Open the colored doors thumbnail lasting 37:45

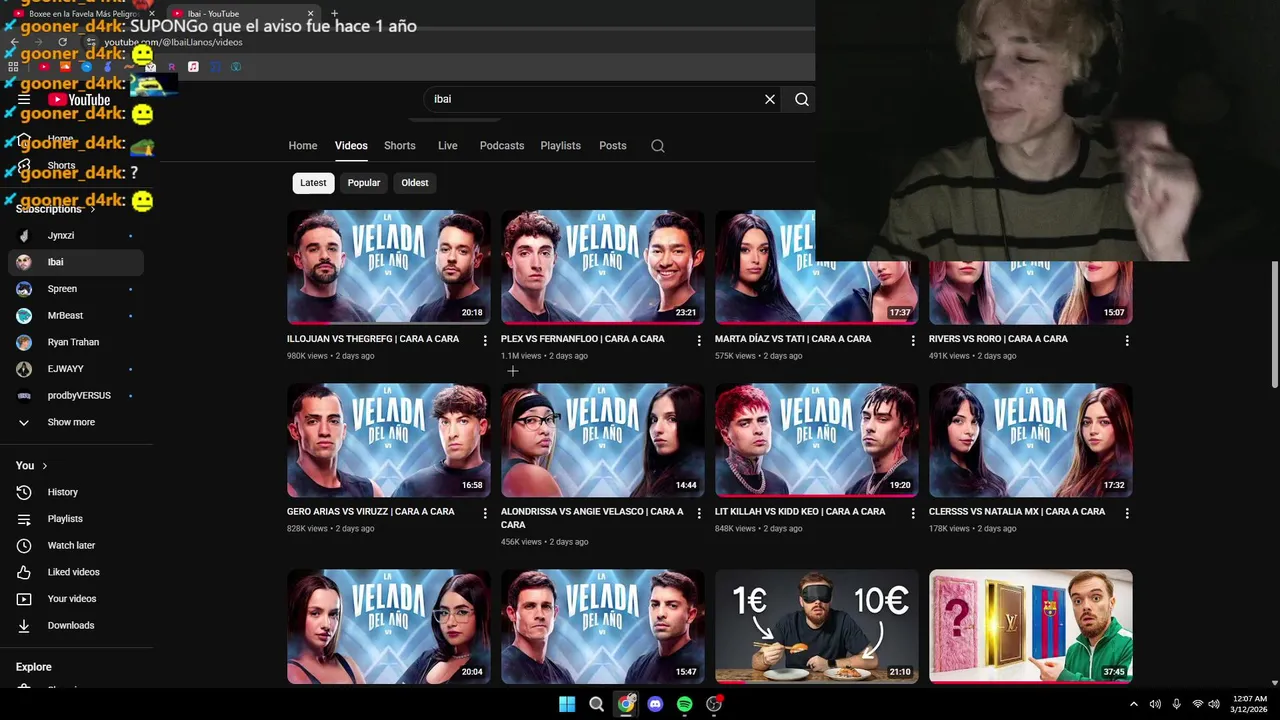pos(1031,627)
